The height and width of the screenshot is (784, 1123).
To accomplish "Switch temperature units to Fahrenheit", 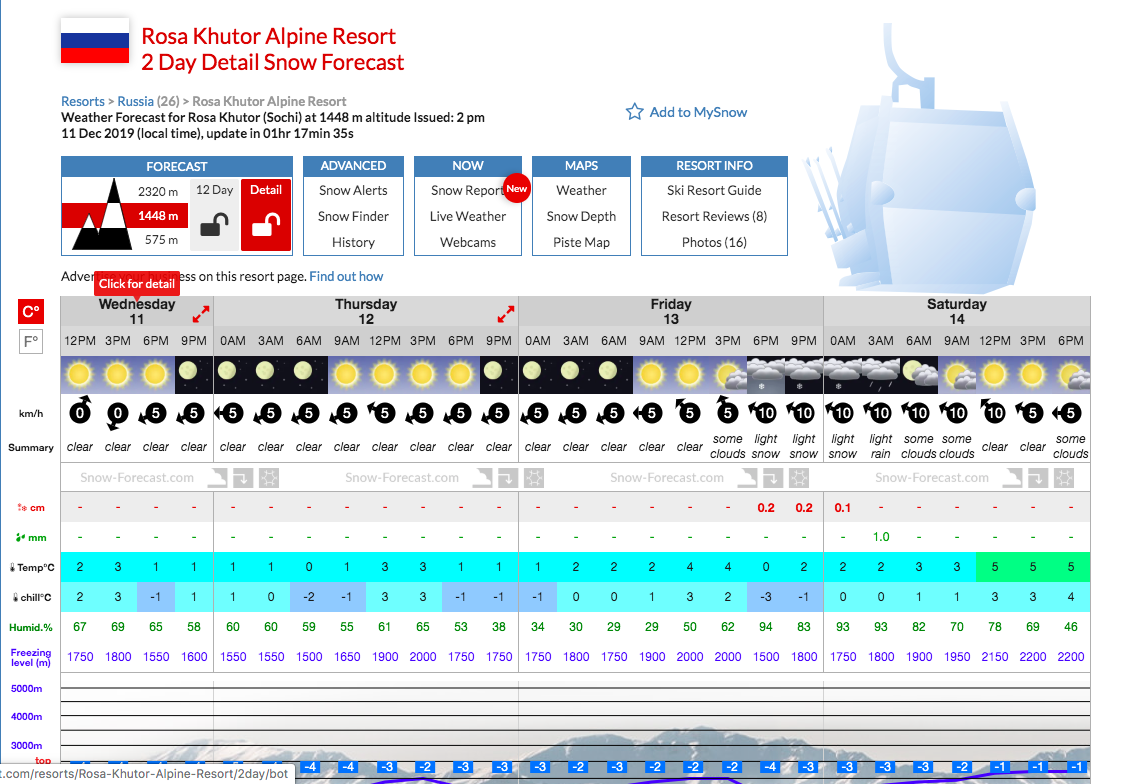I will pos(31,342).
